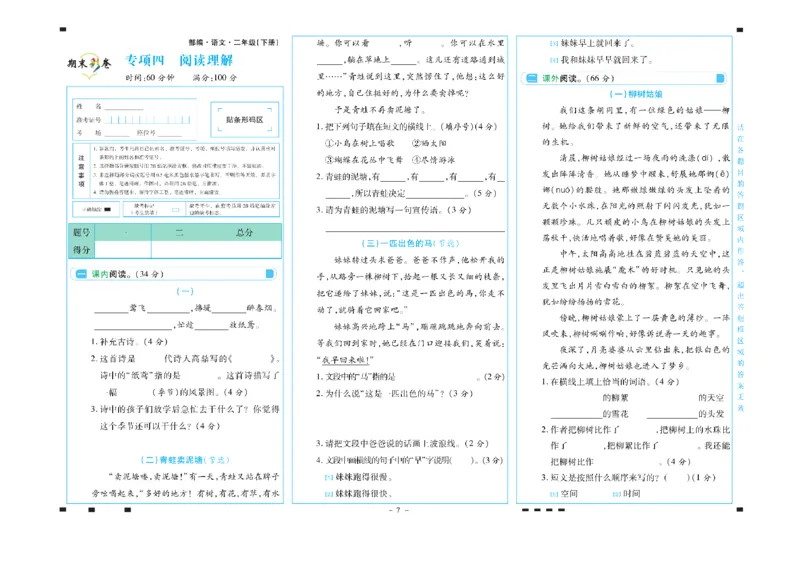
Task: Click the 课外阅读。(66分) heading
Action: click(x=578, y=78)
